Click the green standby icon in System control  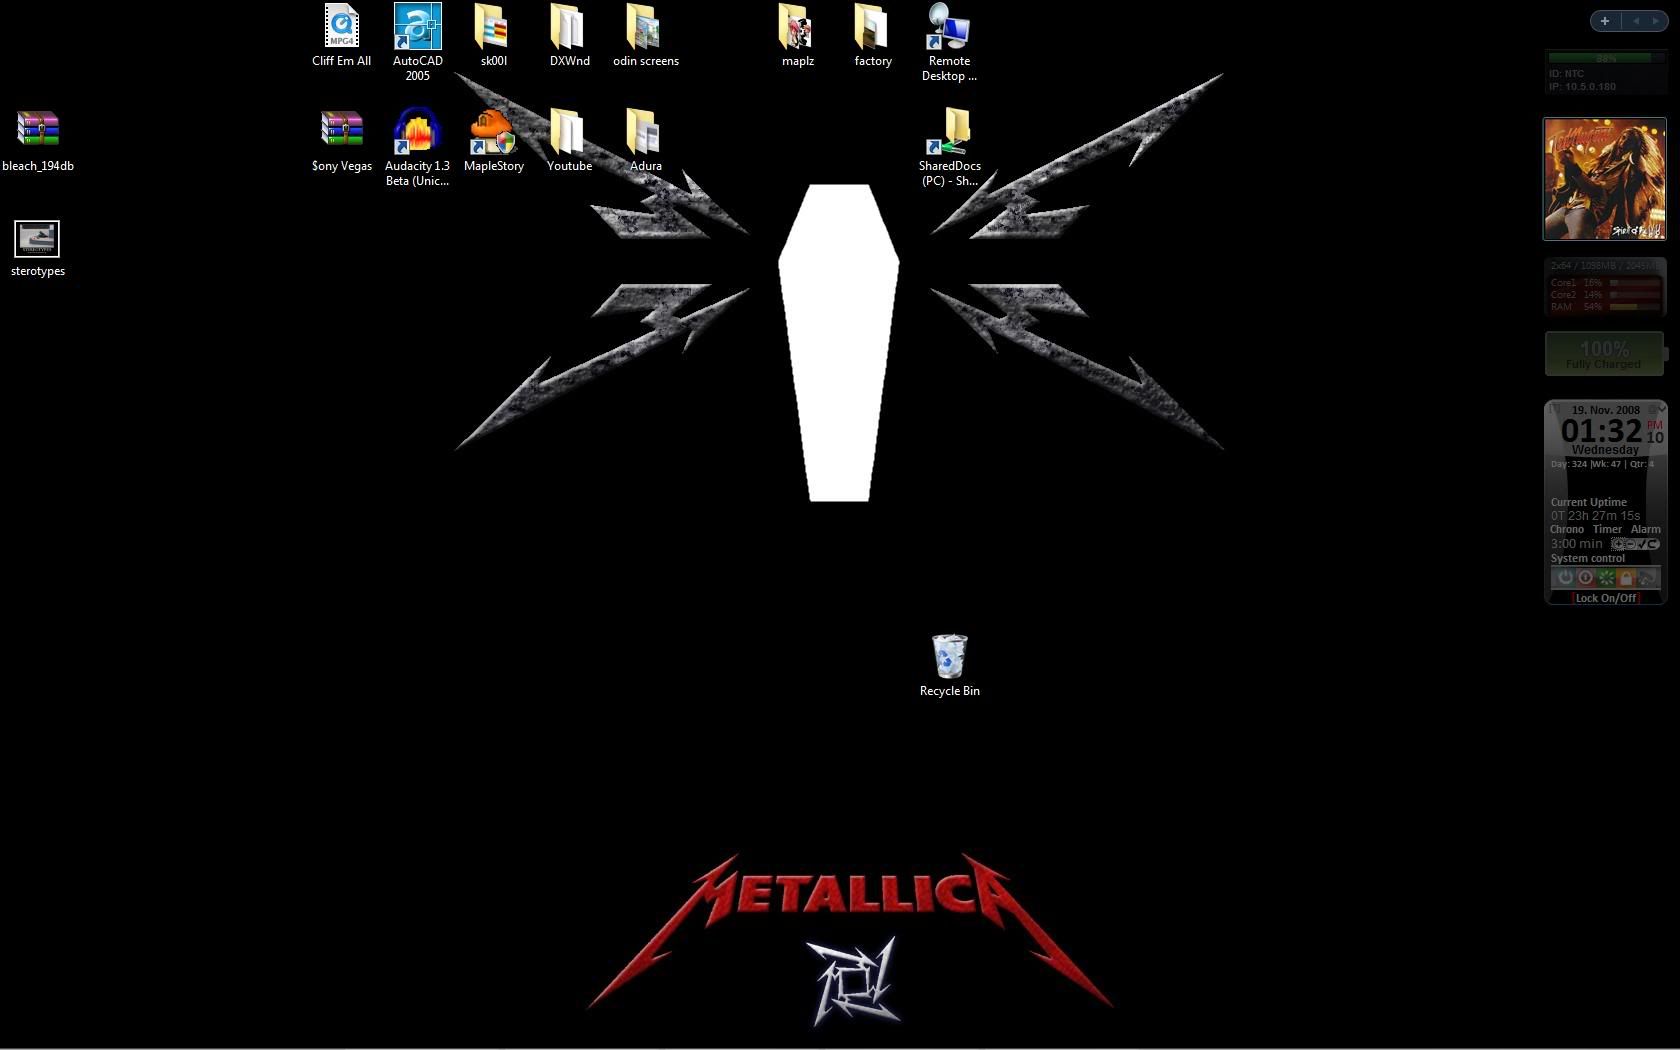[1606, 577]
